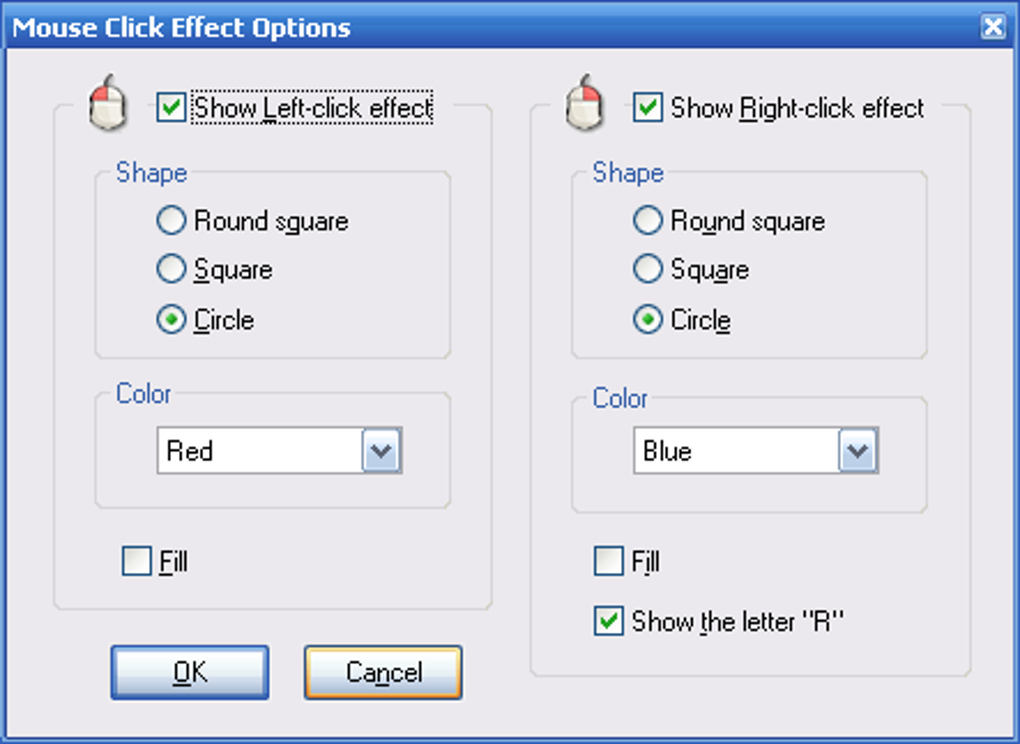The image size is (1020, 744).
Task: Uncheck Show Left-click effect checkbox
Action: (x=172, y=107)
